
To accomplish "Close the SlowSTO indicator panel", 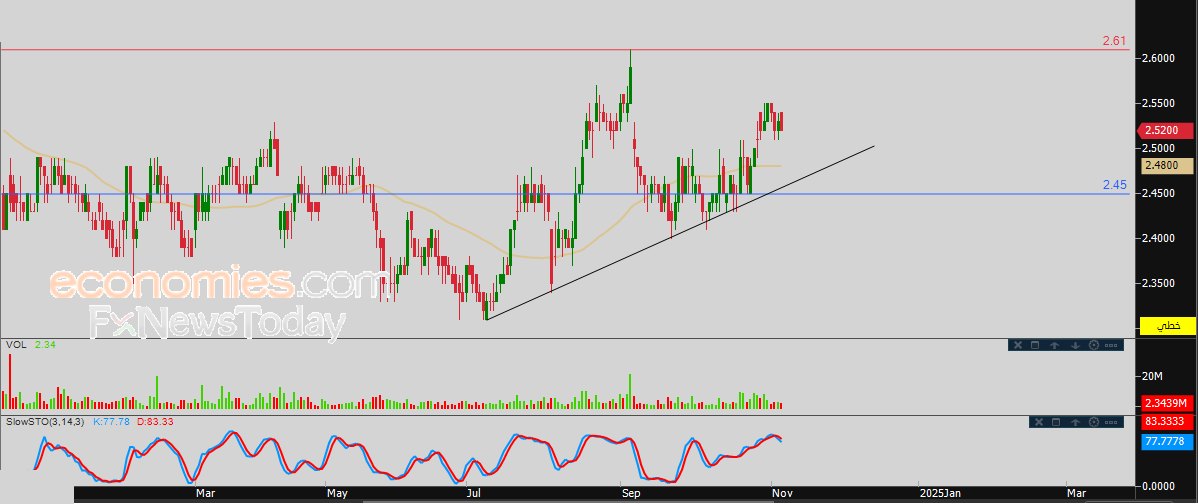I will (1039, 422).
